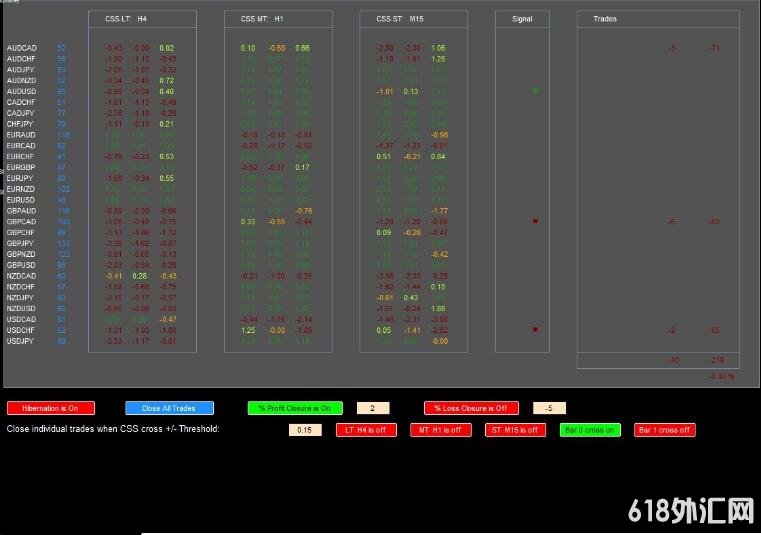Viewport: 761px width, 535px height.
Task: Select the GBPJPY pair row label
Action: [x=20, y=243]
